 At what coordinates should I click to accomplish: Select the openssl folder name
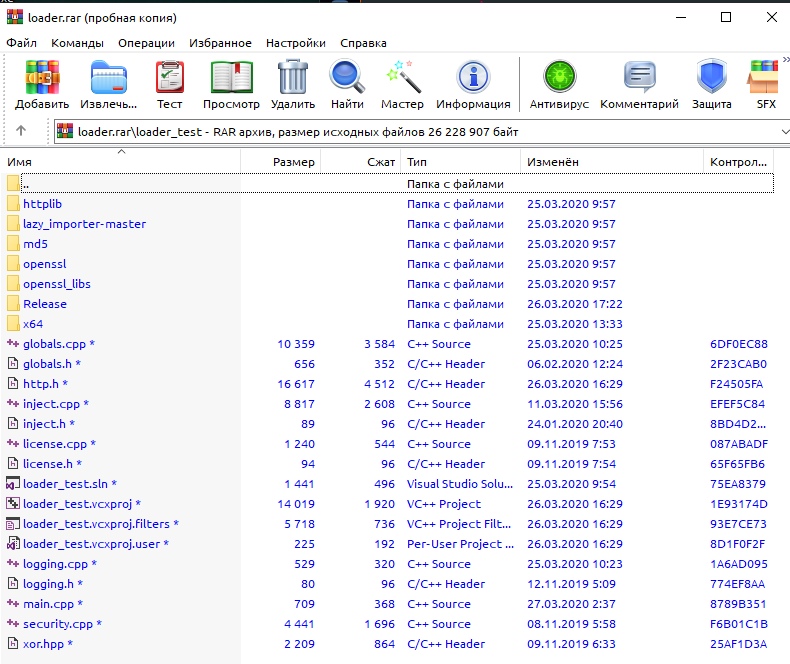click(45, 264)
